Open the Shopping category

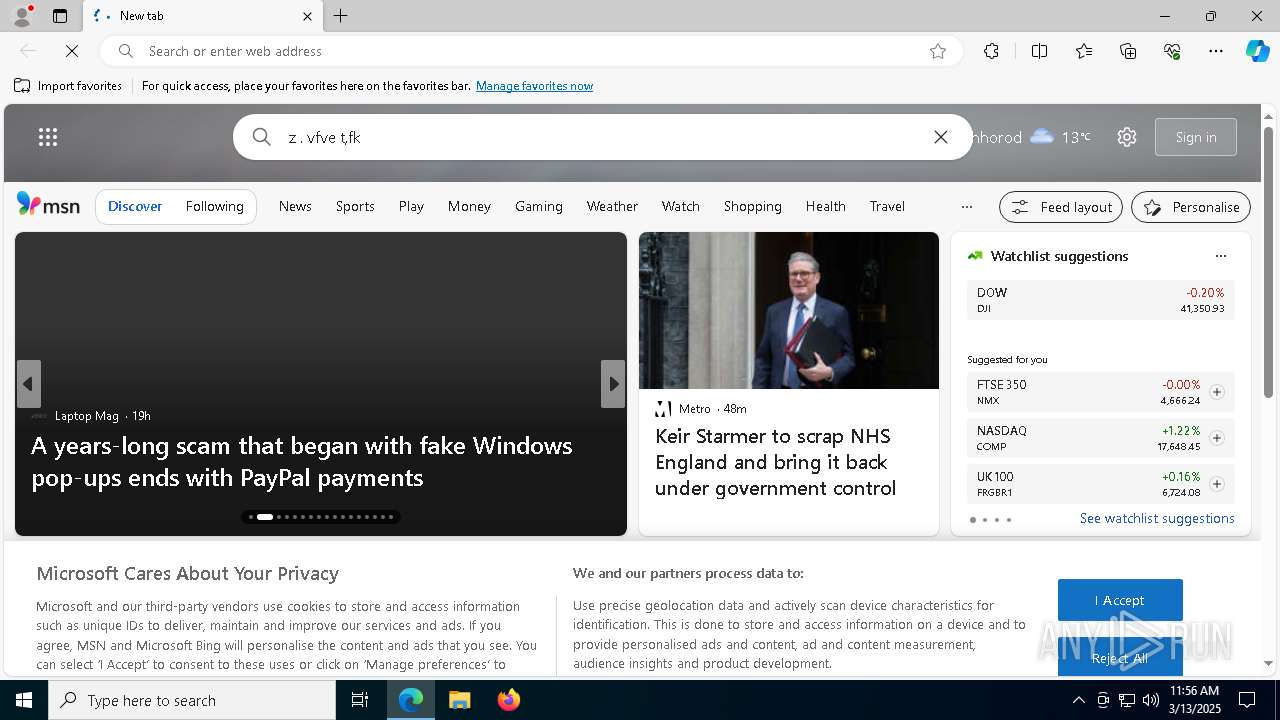(753, 206)
